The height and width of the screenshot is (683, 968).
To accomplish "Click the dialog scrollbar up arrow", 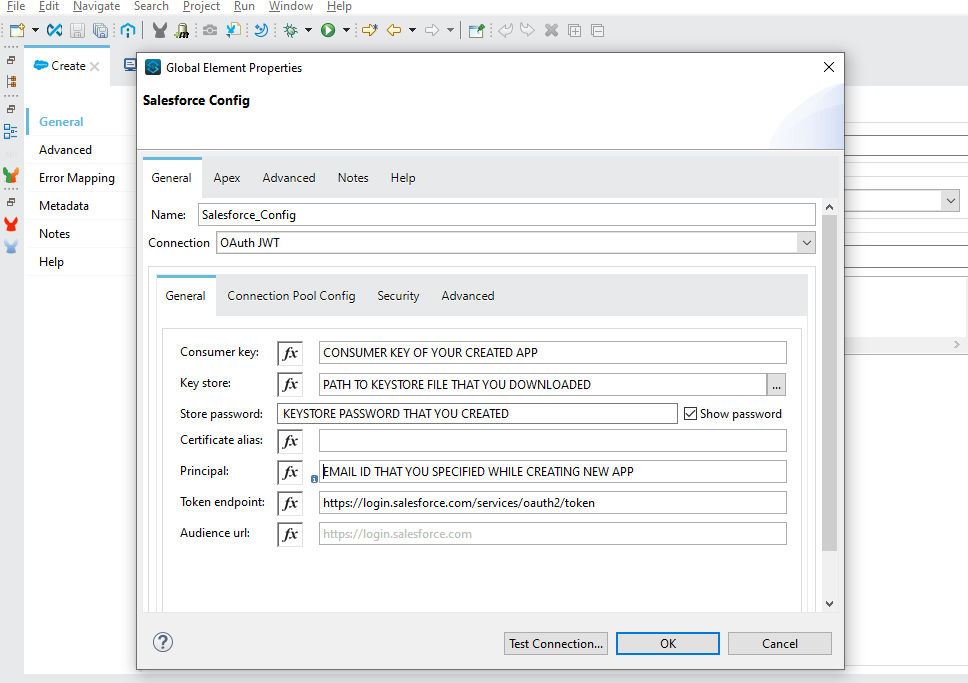I will 829,207.
